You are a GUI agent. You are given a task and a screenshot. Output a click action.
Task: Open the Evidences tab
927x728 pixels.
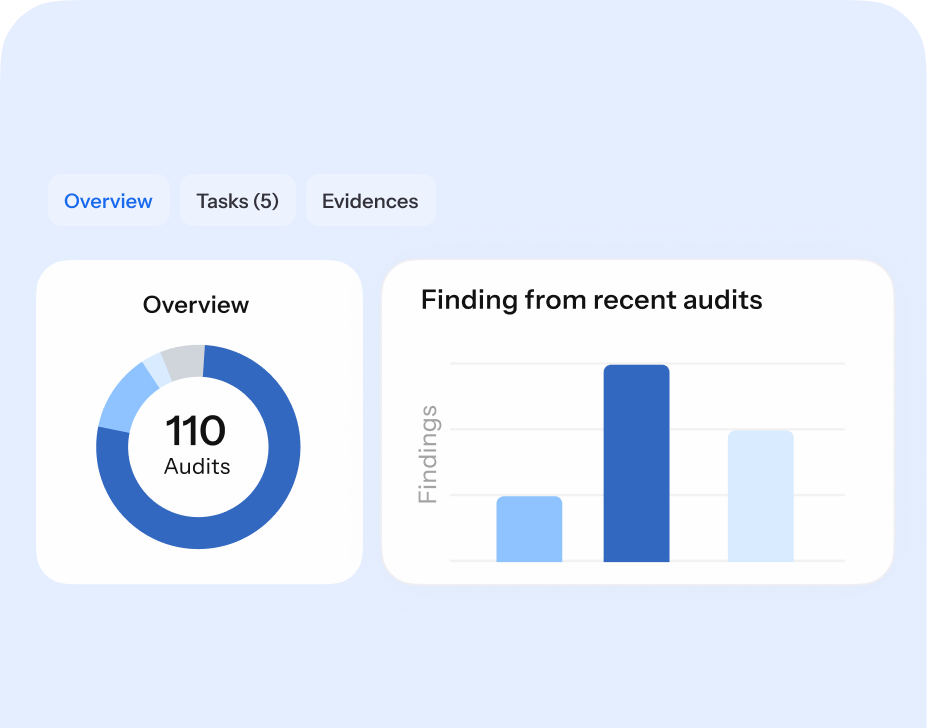click(370, 200)
